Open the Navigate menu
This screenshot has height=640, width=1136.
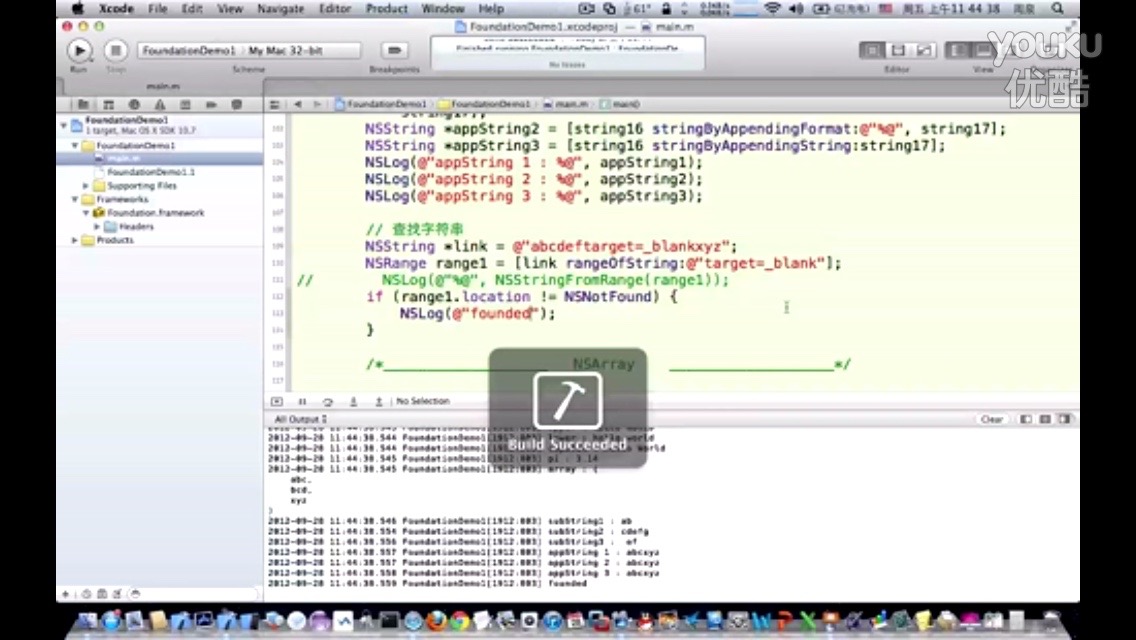tap(280, 9)
